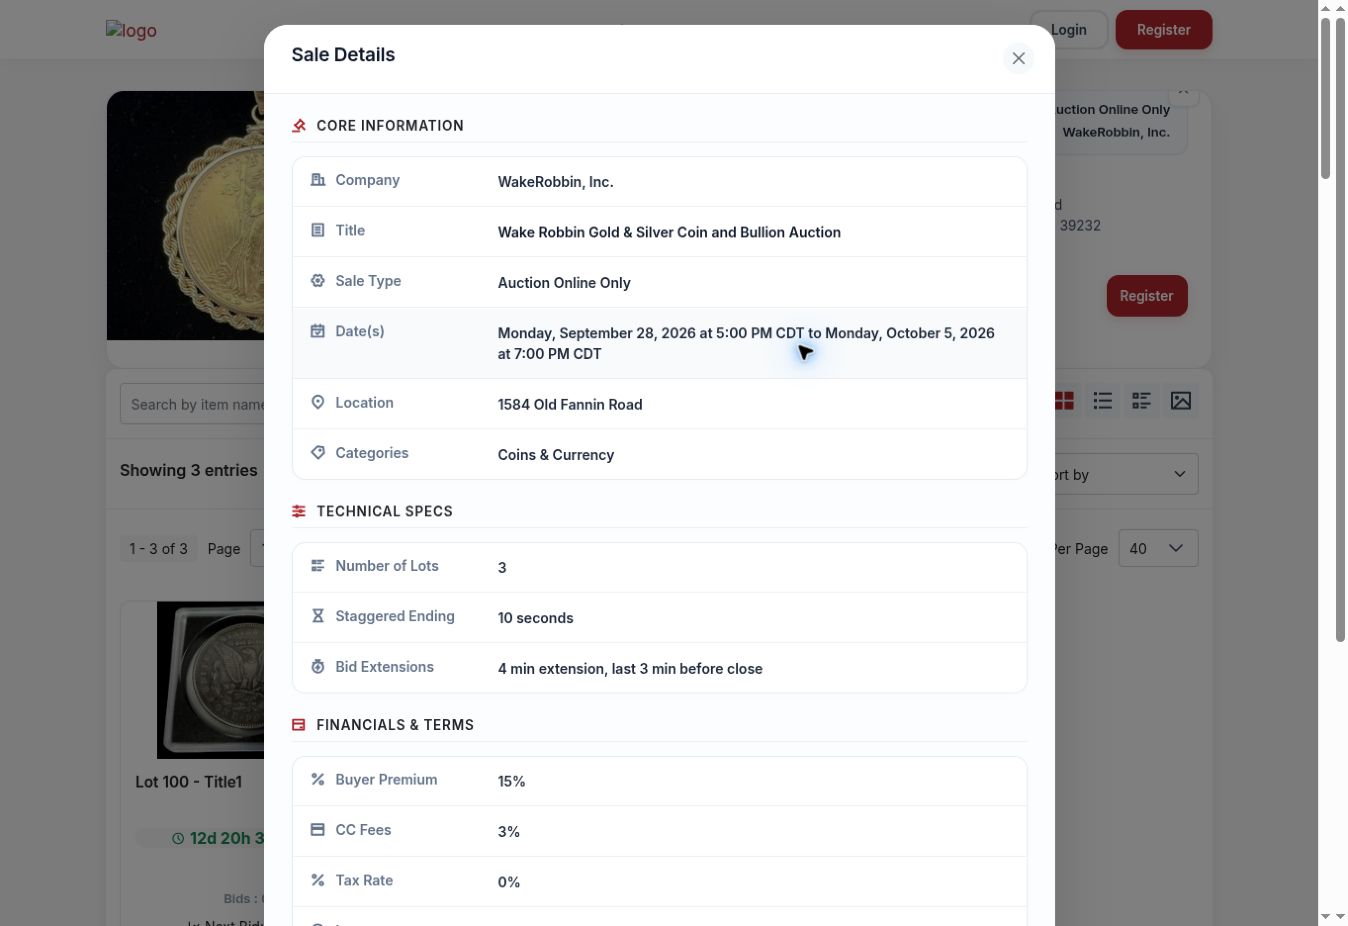Click the auction date range text

tap(746, 343)
